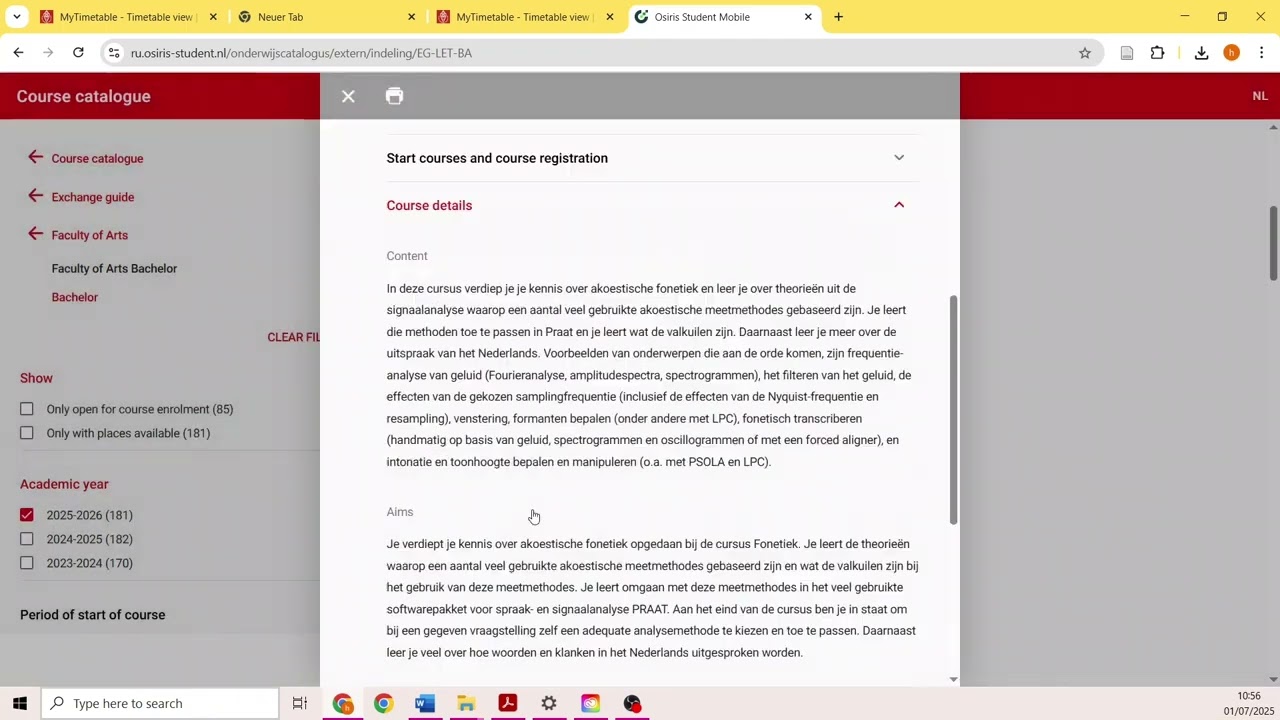The image size is (1280, 720).
Task: Open Task View on the taskbar
Action: (299, 703)
